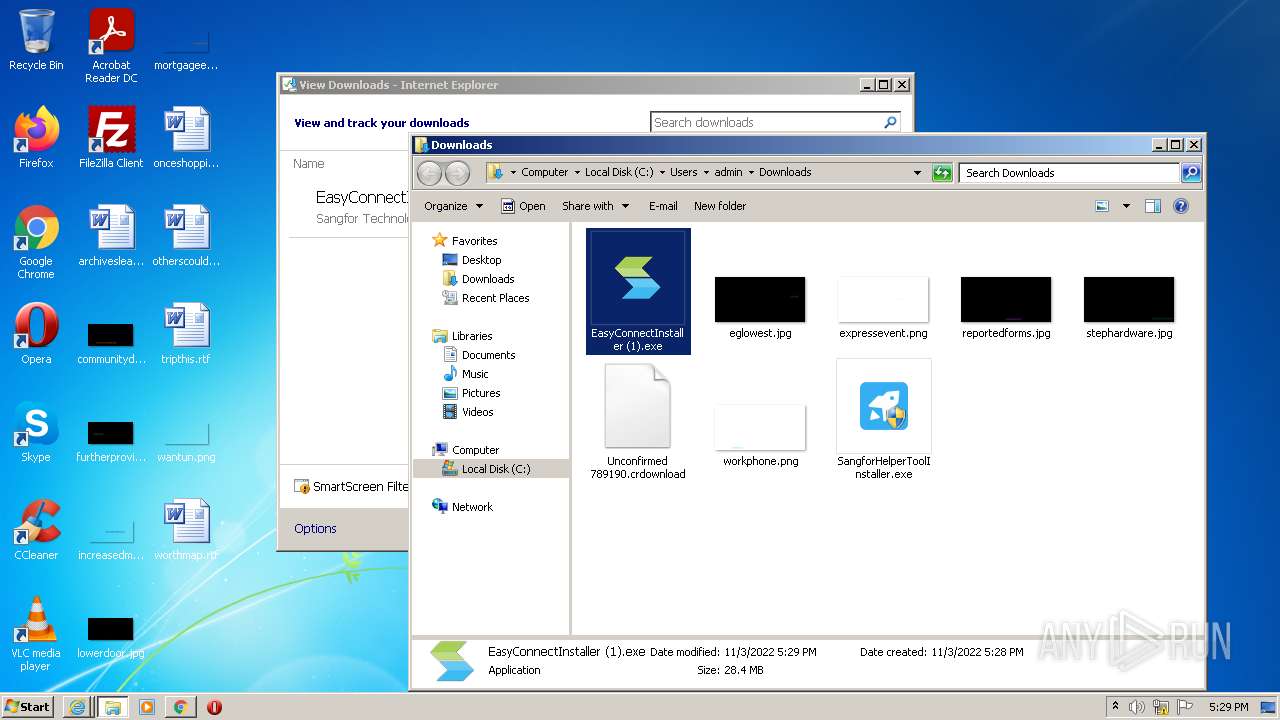
Task: Open the Recycle Bin desktop icon
Action: click(x=36, y=40)
